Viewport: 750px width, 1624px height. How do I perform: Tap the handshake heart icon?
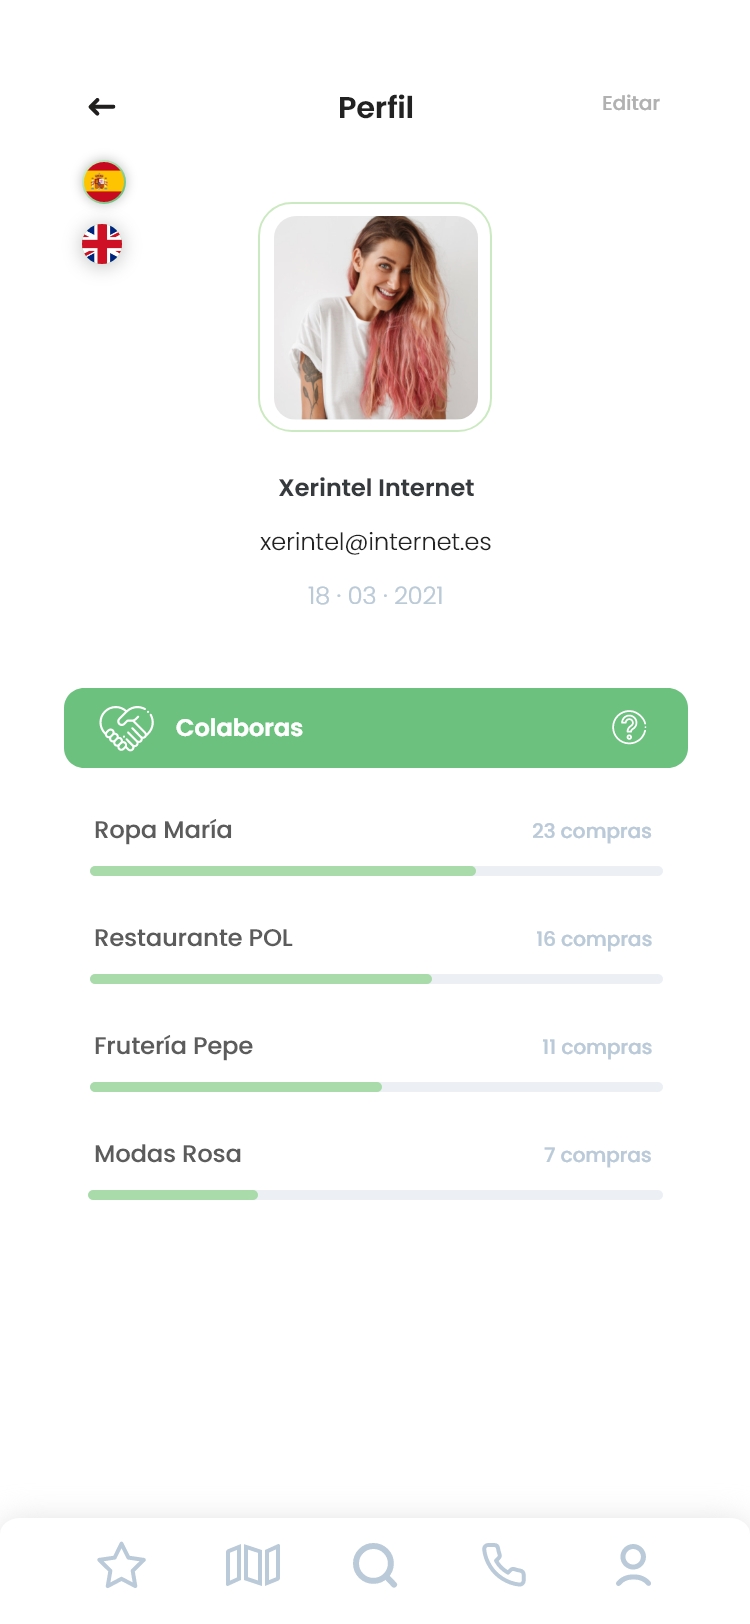(126, 728)
